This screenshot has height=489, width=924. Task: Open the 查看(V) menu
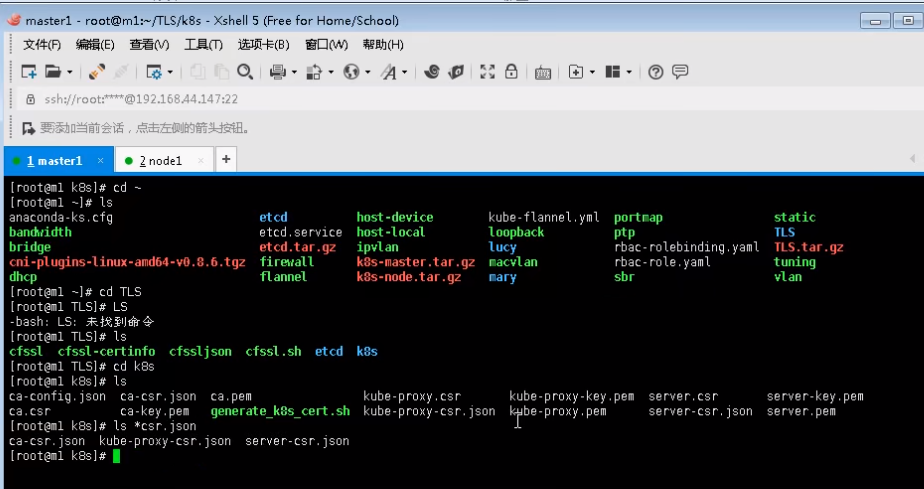pyautogui.click(x=149, y=45)
